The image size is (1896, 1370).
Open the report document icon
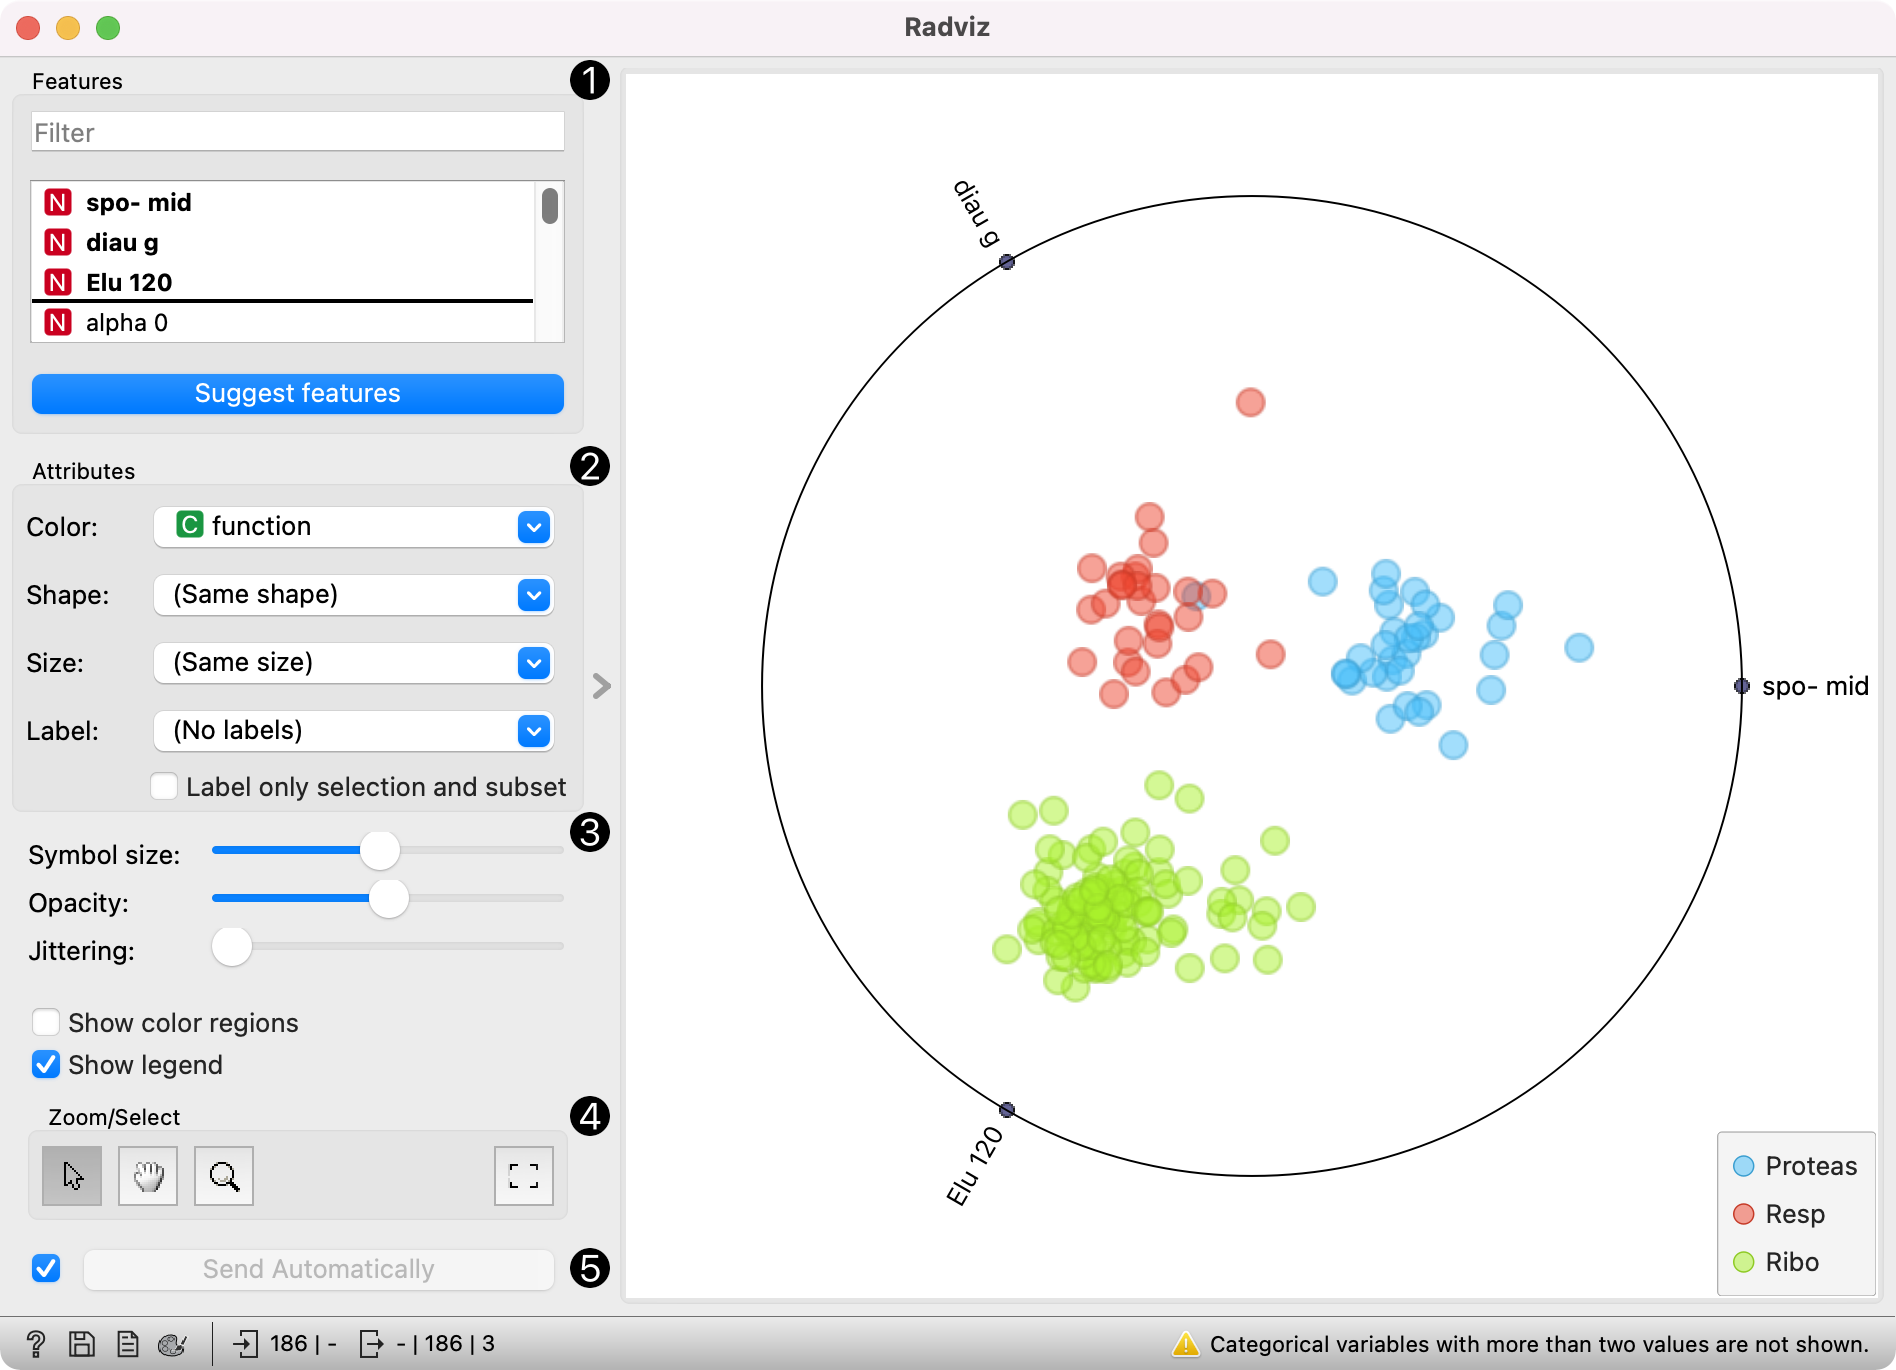(x=127, y=1343)
